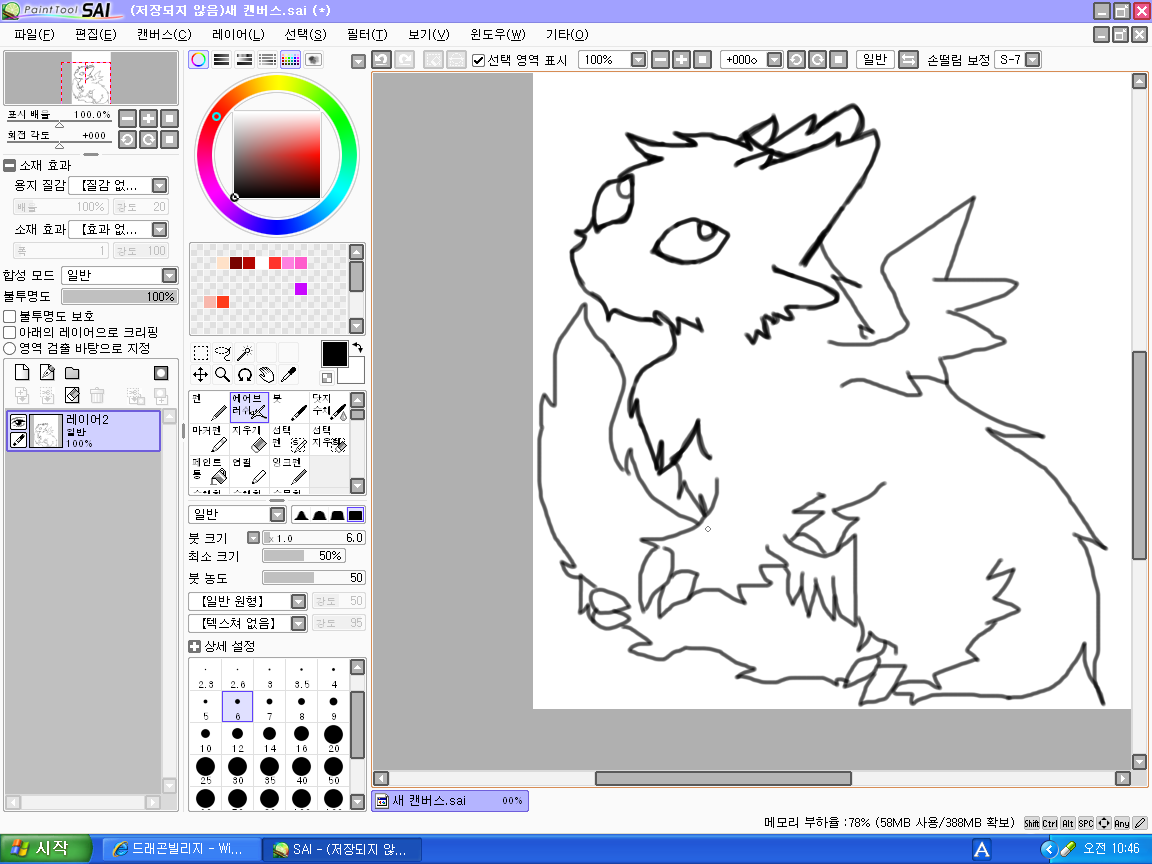The image size is (1152, 864).
Task: Choose the eyedropper color picker tool
Action: (289, 375)
